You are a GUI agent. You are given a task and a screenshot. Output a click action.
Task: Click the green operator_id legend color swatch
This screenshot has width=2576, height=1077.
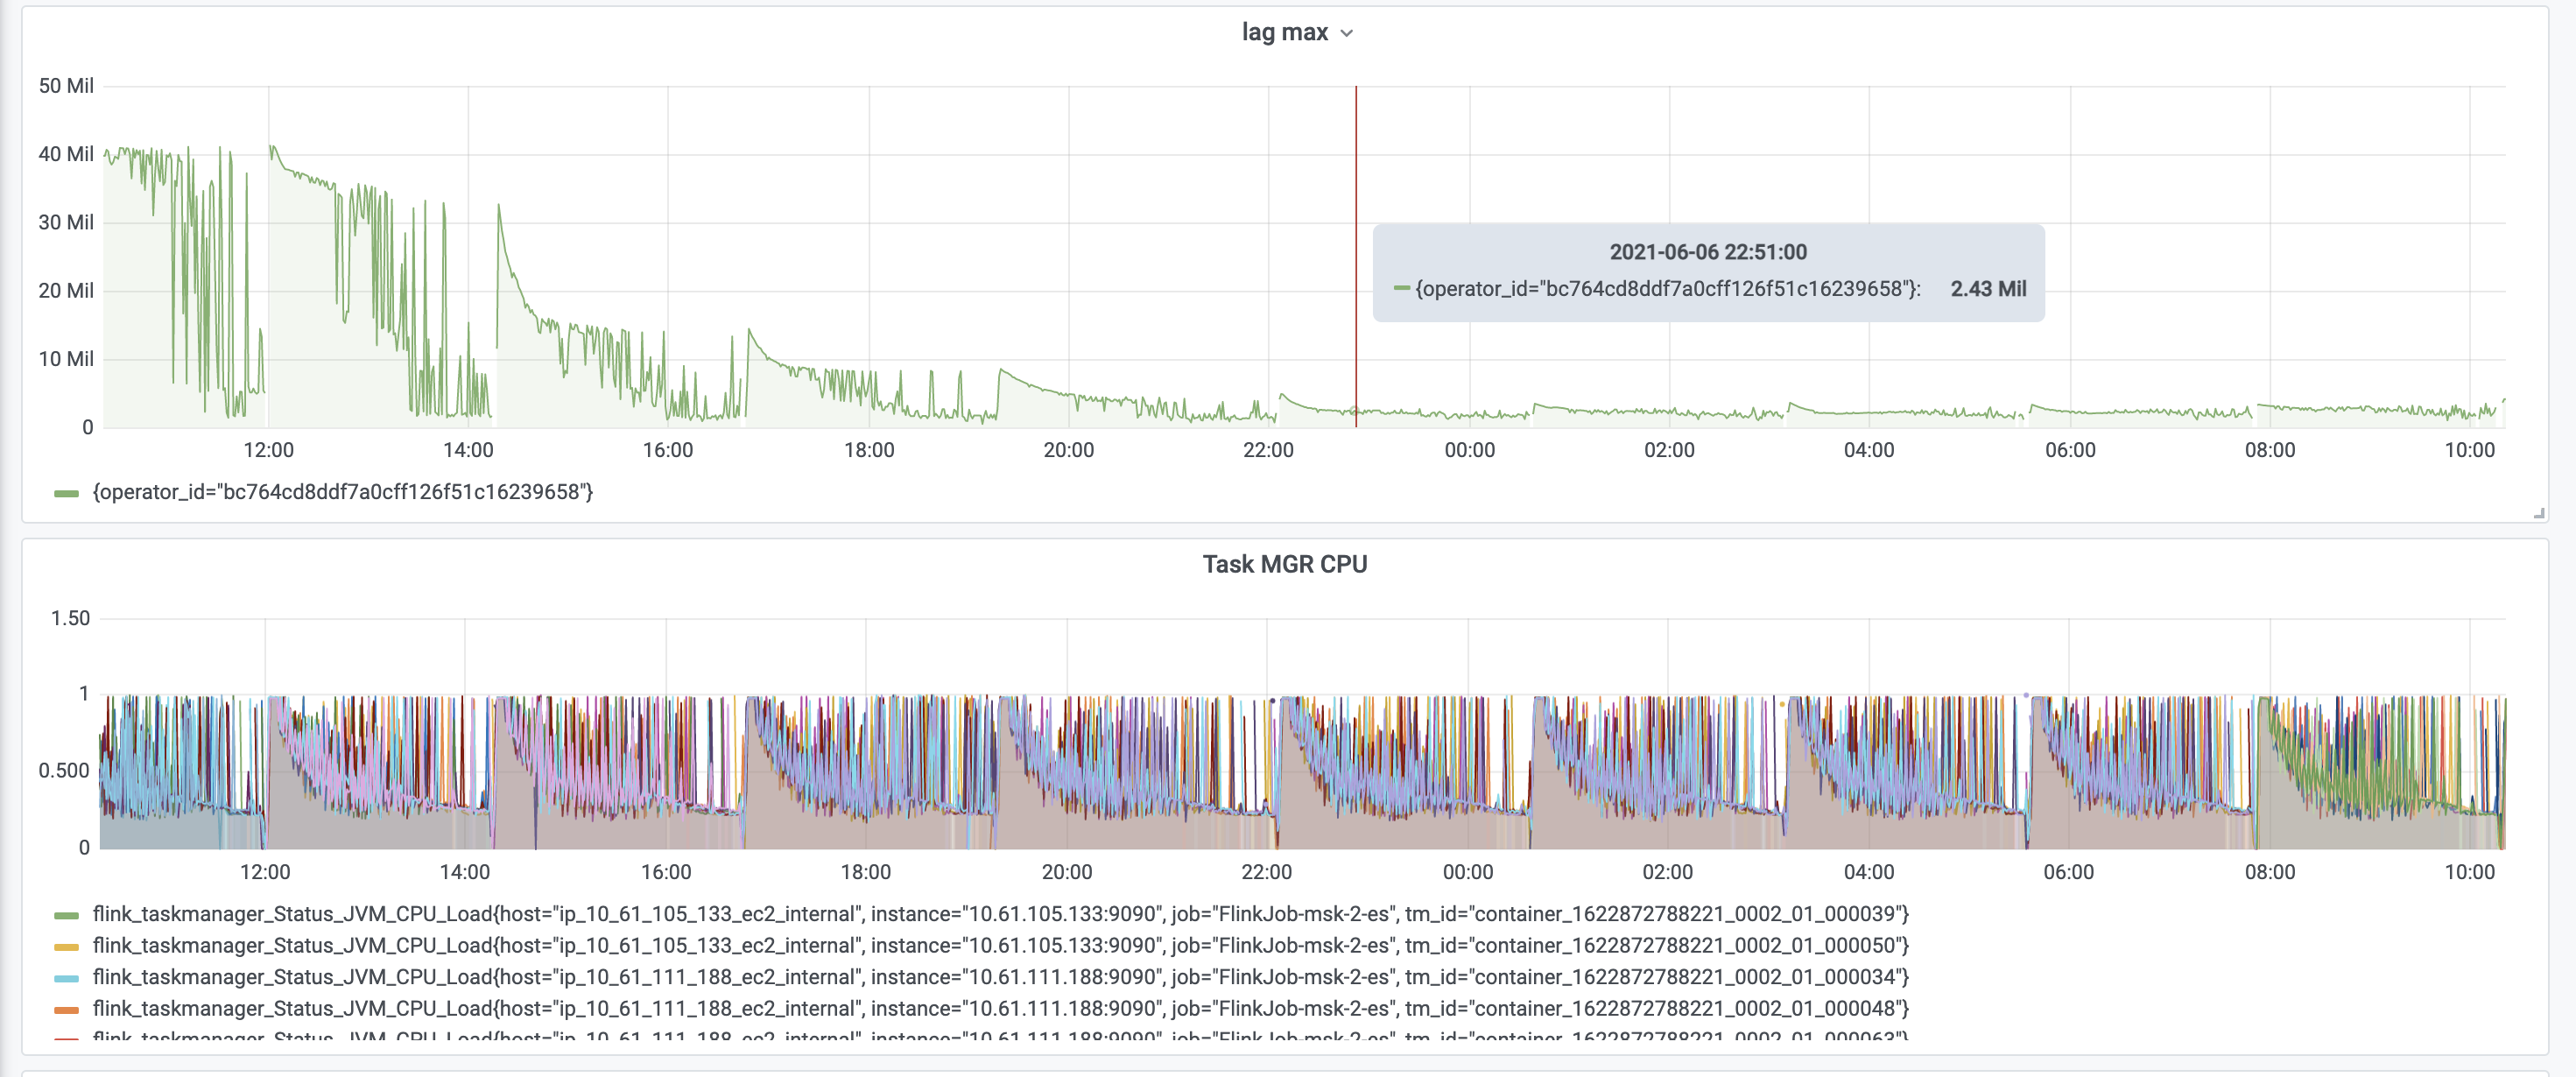(x=66, y=493)
